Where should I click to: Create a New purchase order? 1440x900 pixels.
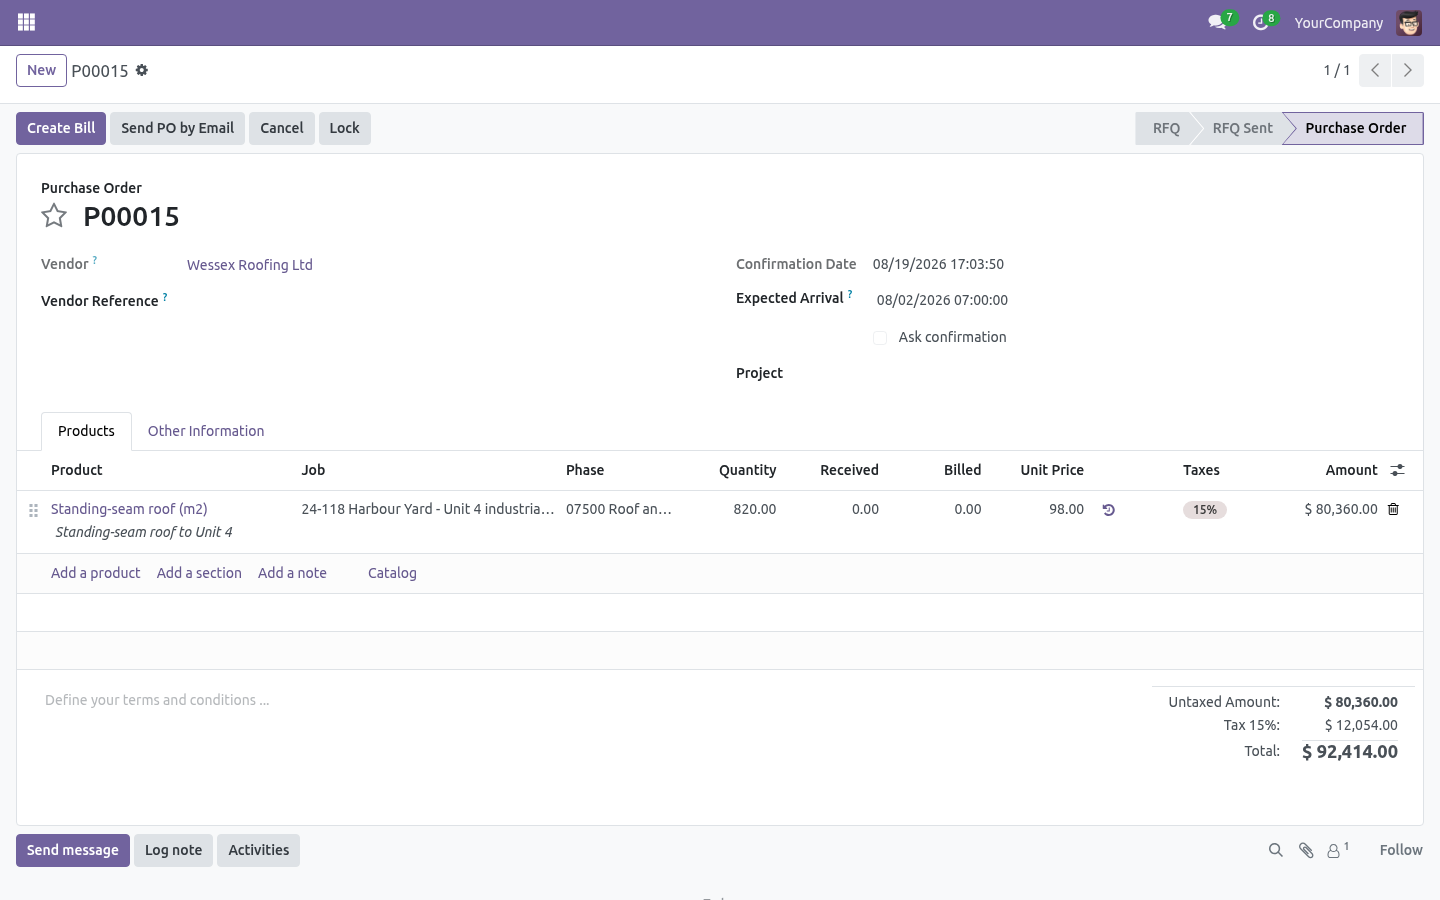point(41,70)
